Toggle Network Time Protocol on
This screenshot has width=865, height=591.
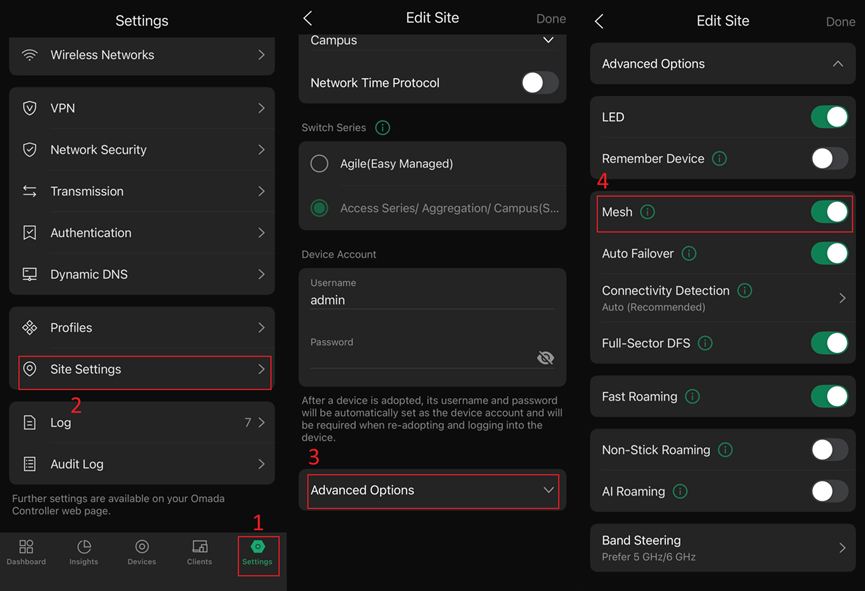pyautogui.click(x=538, y=84)
